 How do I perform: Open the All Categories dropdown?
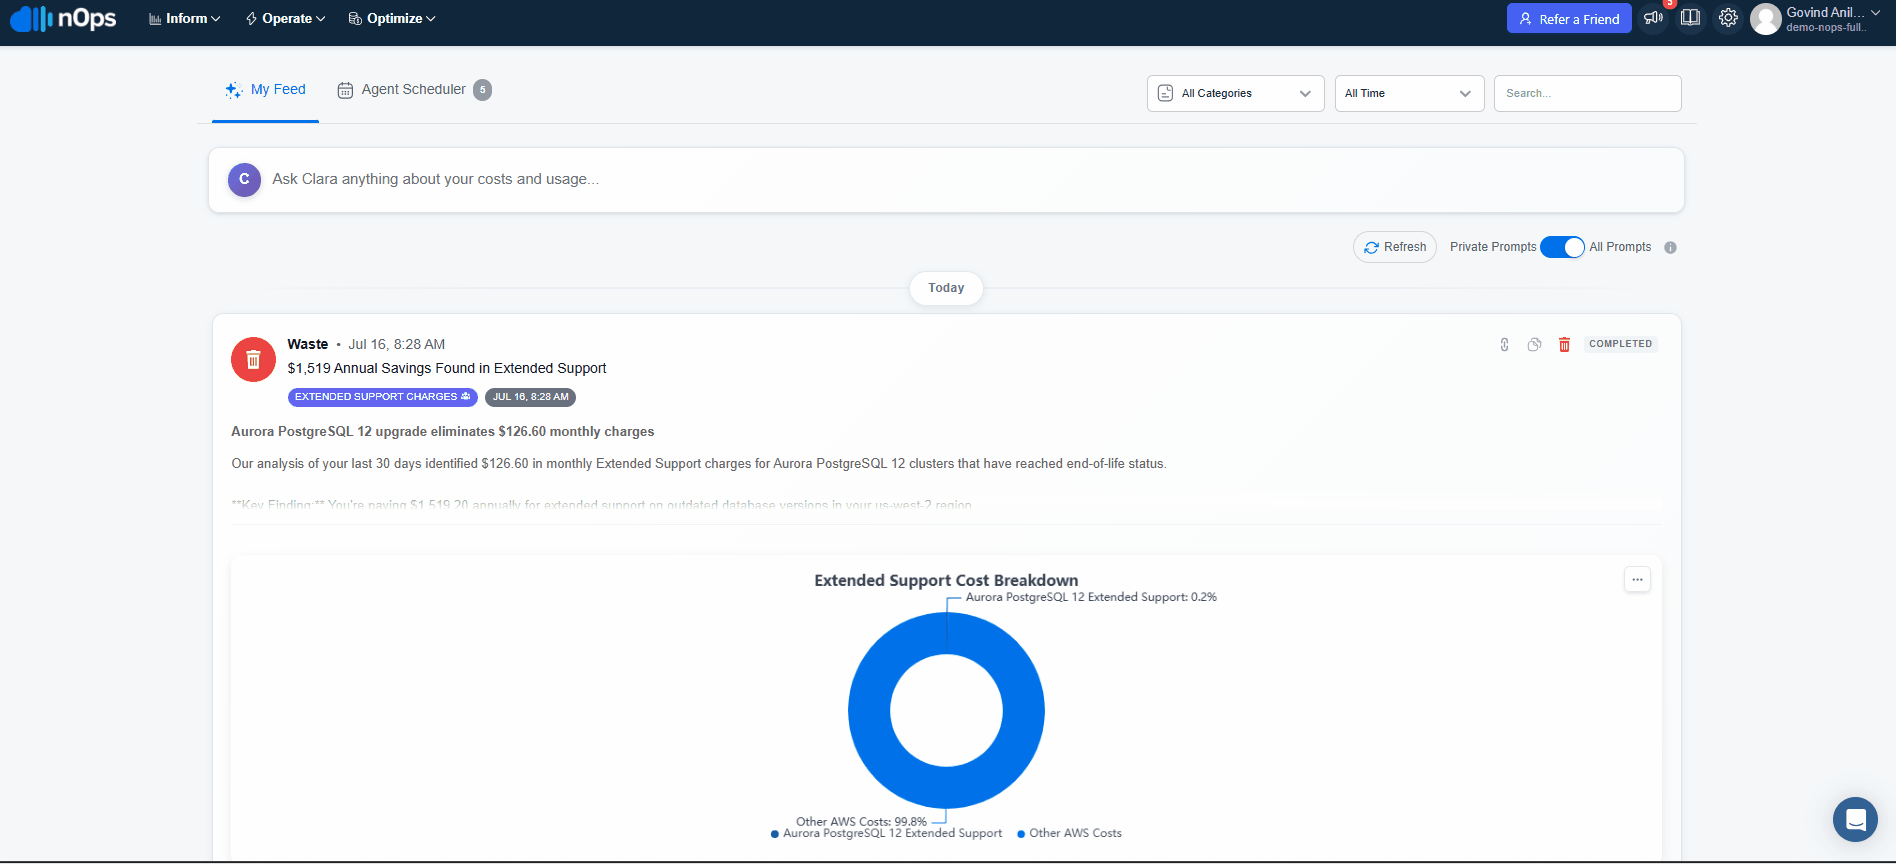pos(1235,93)
